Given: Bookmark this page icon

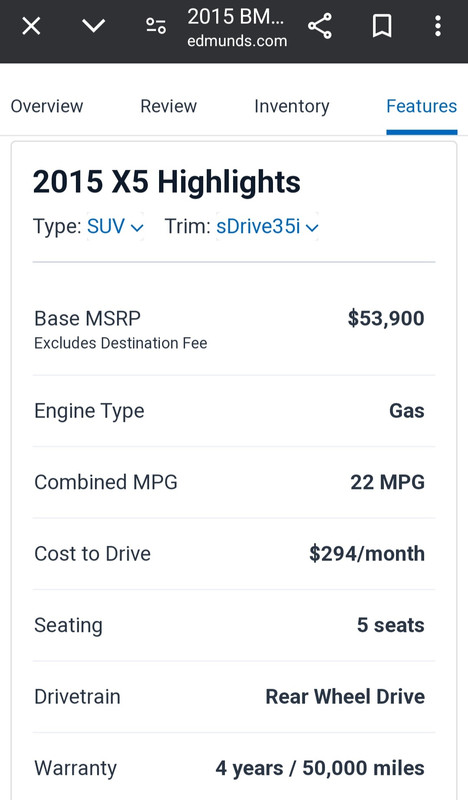Looking at the screenshot, I should (382, 26).
